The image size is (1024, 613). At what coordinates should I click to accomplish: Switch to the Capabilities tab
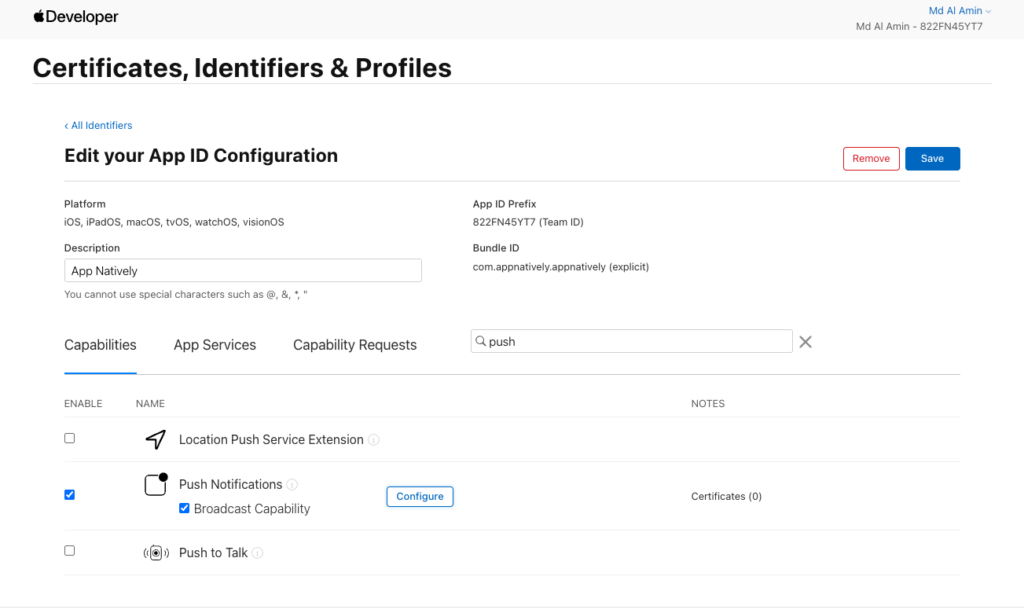pos(100,345)
